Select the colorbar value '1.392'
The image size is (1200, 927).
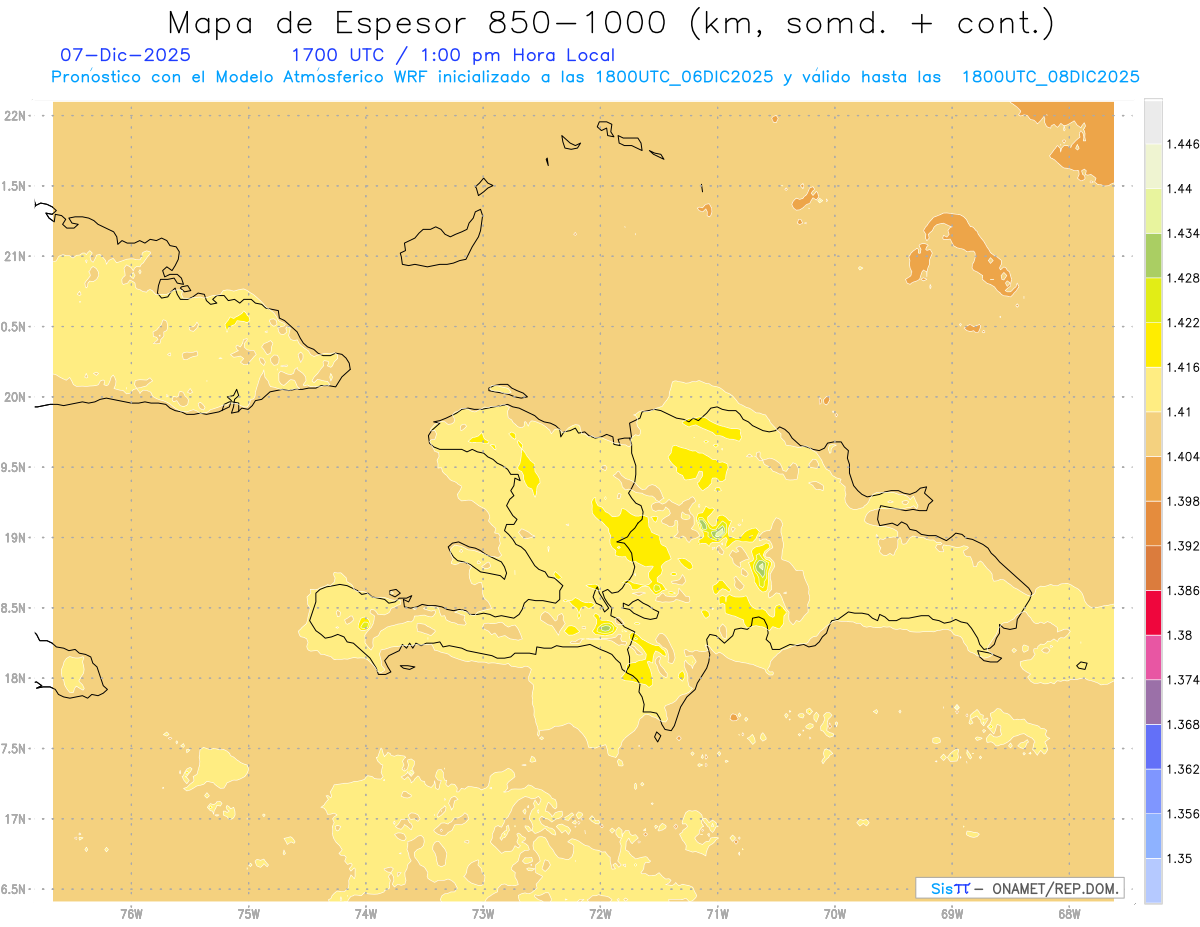[x=1182, y=546]
